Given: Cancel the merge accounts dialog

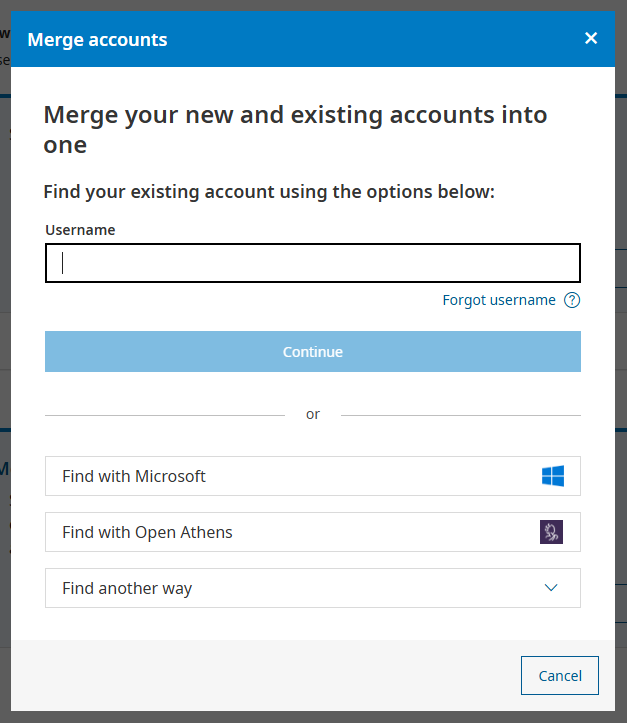Looking at the screenshot, I should 560,676.
